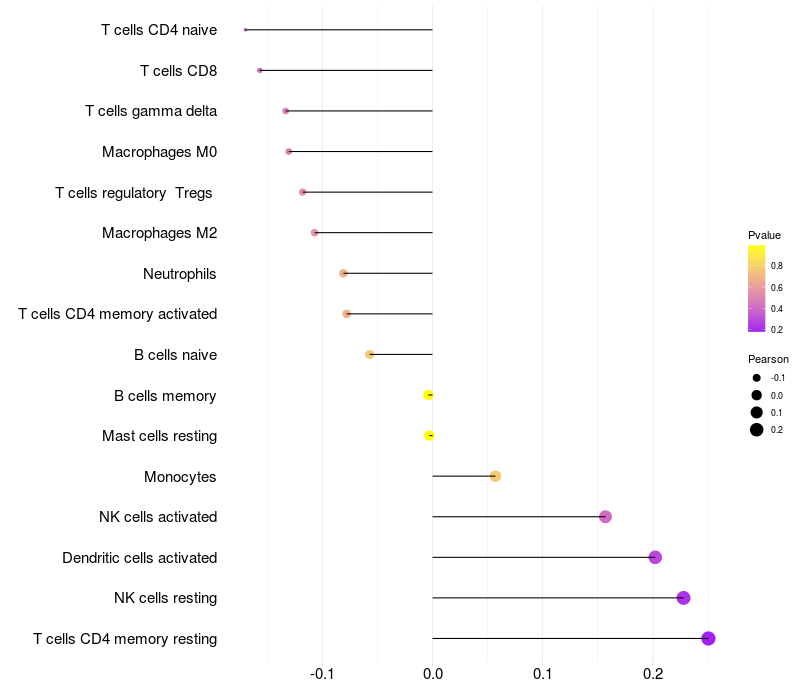The height and width of the screenshot is (700, 800).
Task: Click the Neutrophils data point
Action: coord(343,273)
